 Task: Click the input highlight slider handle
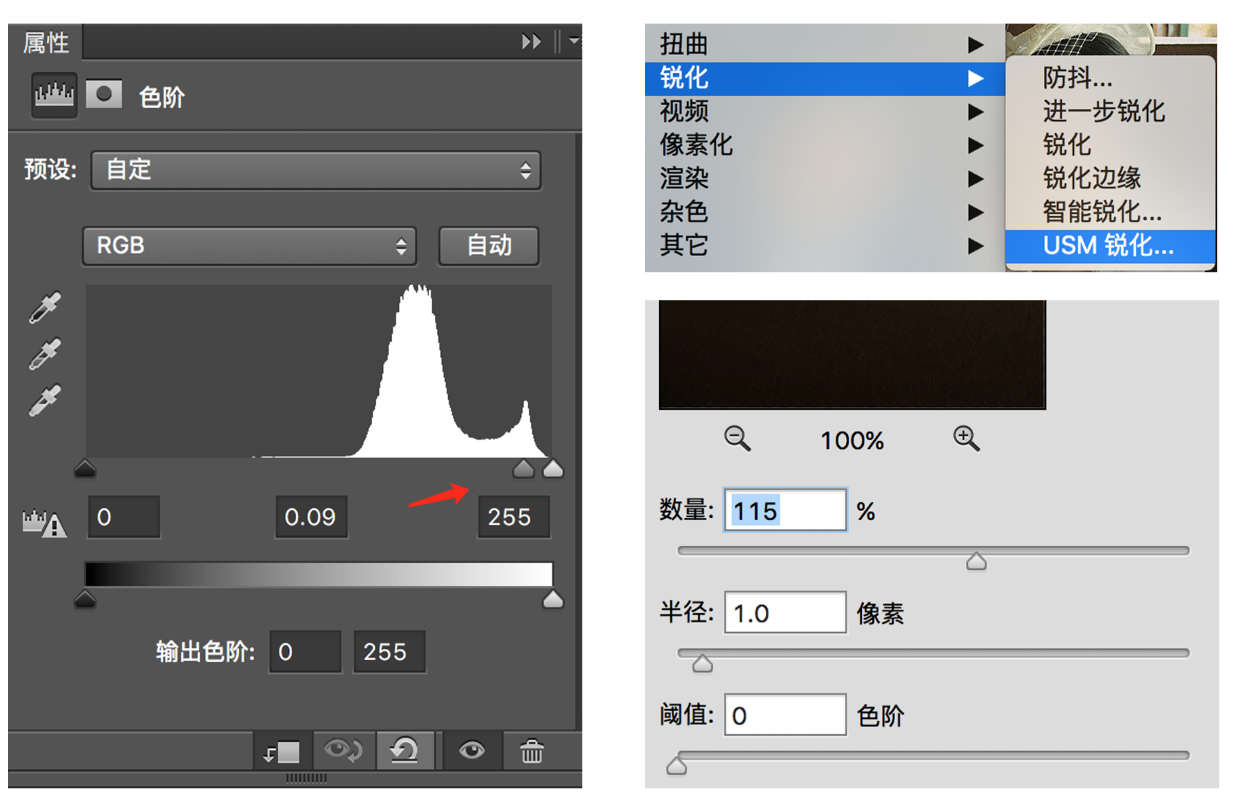tap(552, 468)
